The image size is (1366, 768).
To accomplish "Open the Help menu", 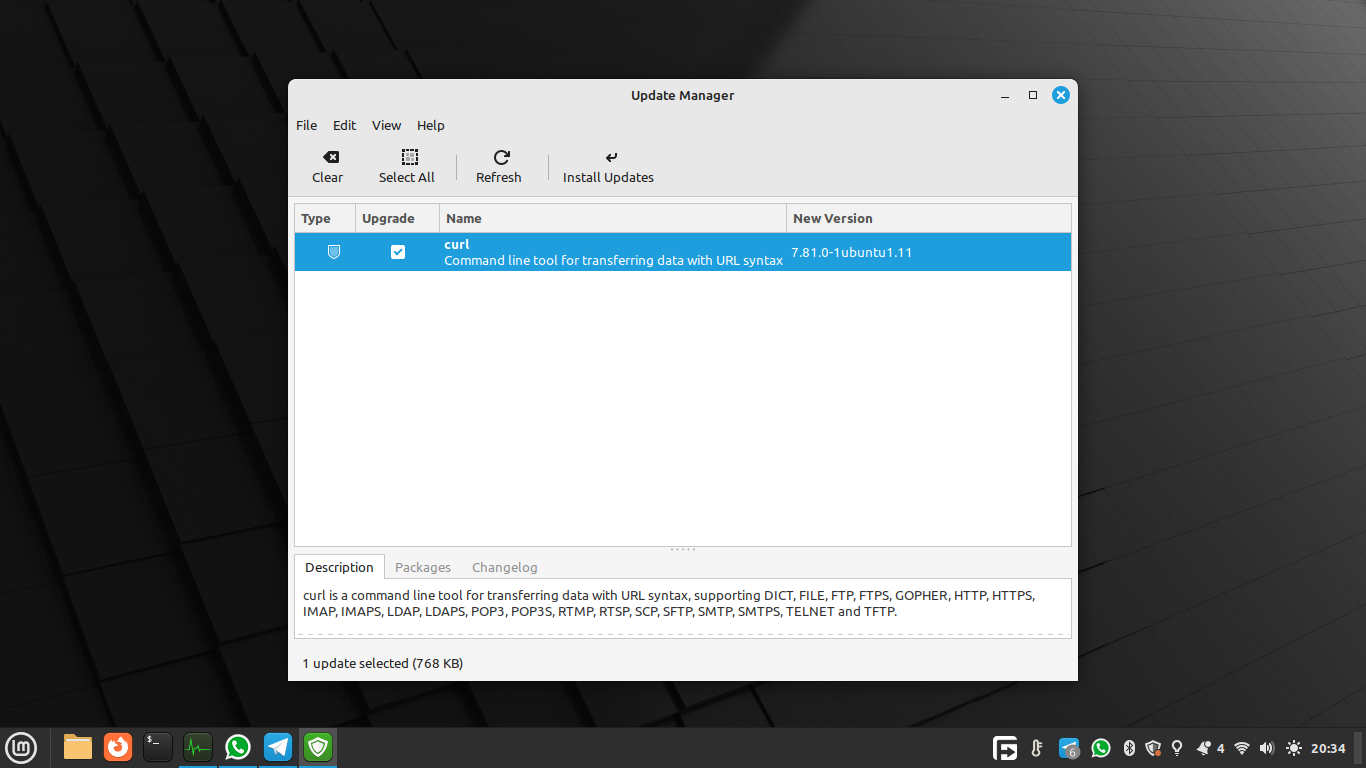I will click(431, 125).
